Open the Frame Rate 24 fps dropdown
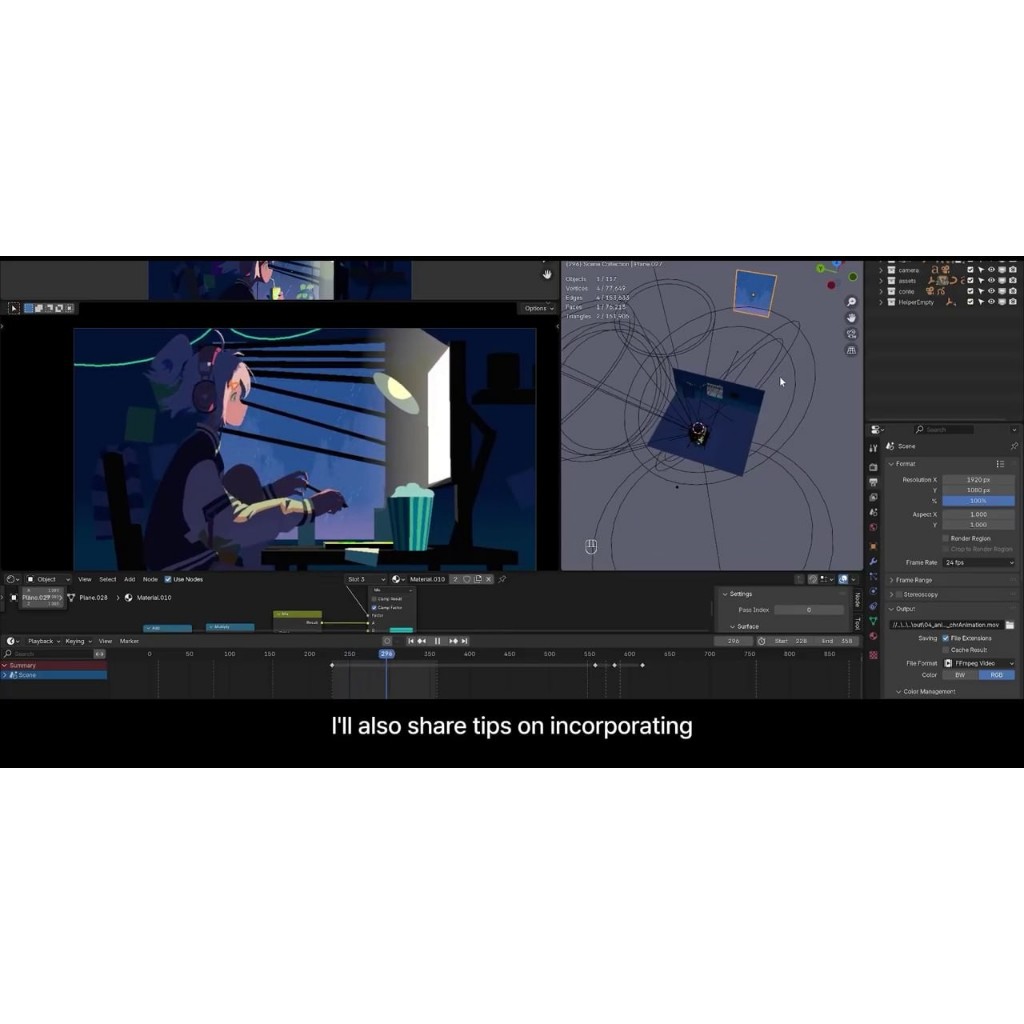The height and width of the screenshot is (1024, 1024). (x=979, y=562)
